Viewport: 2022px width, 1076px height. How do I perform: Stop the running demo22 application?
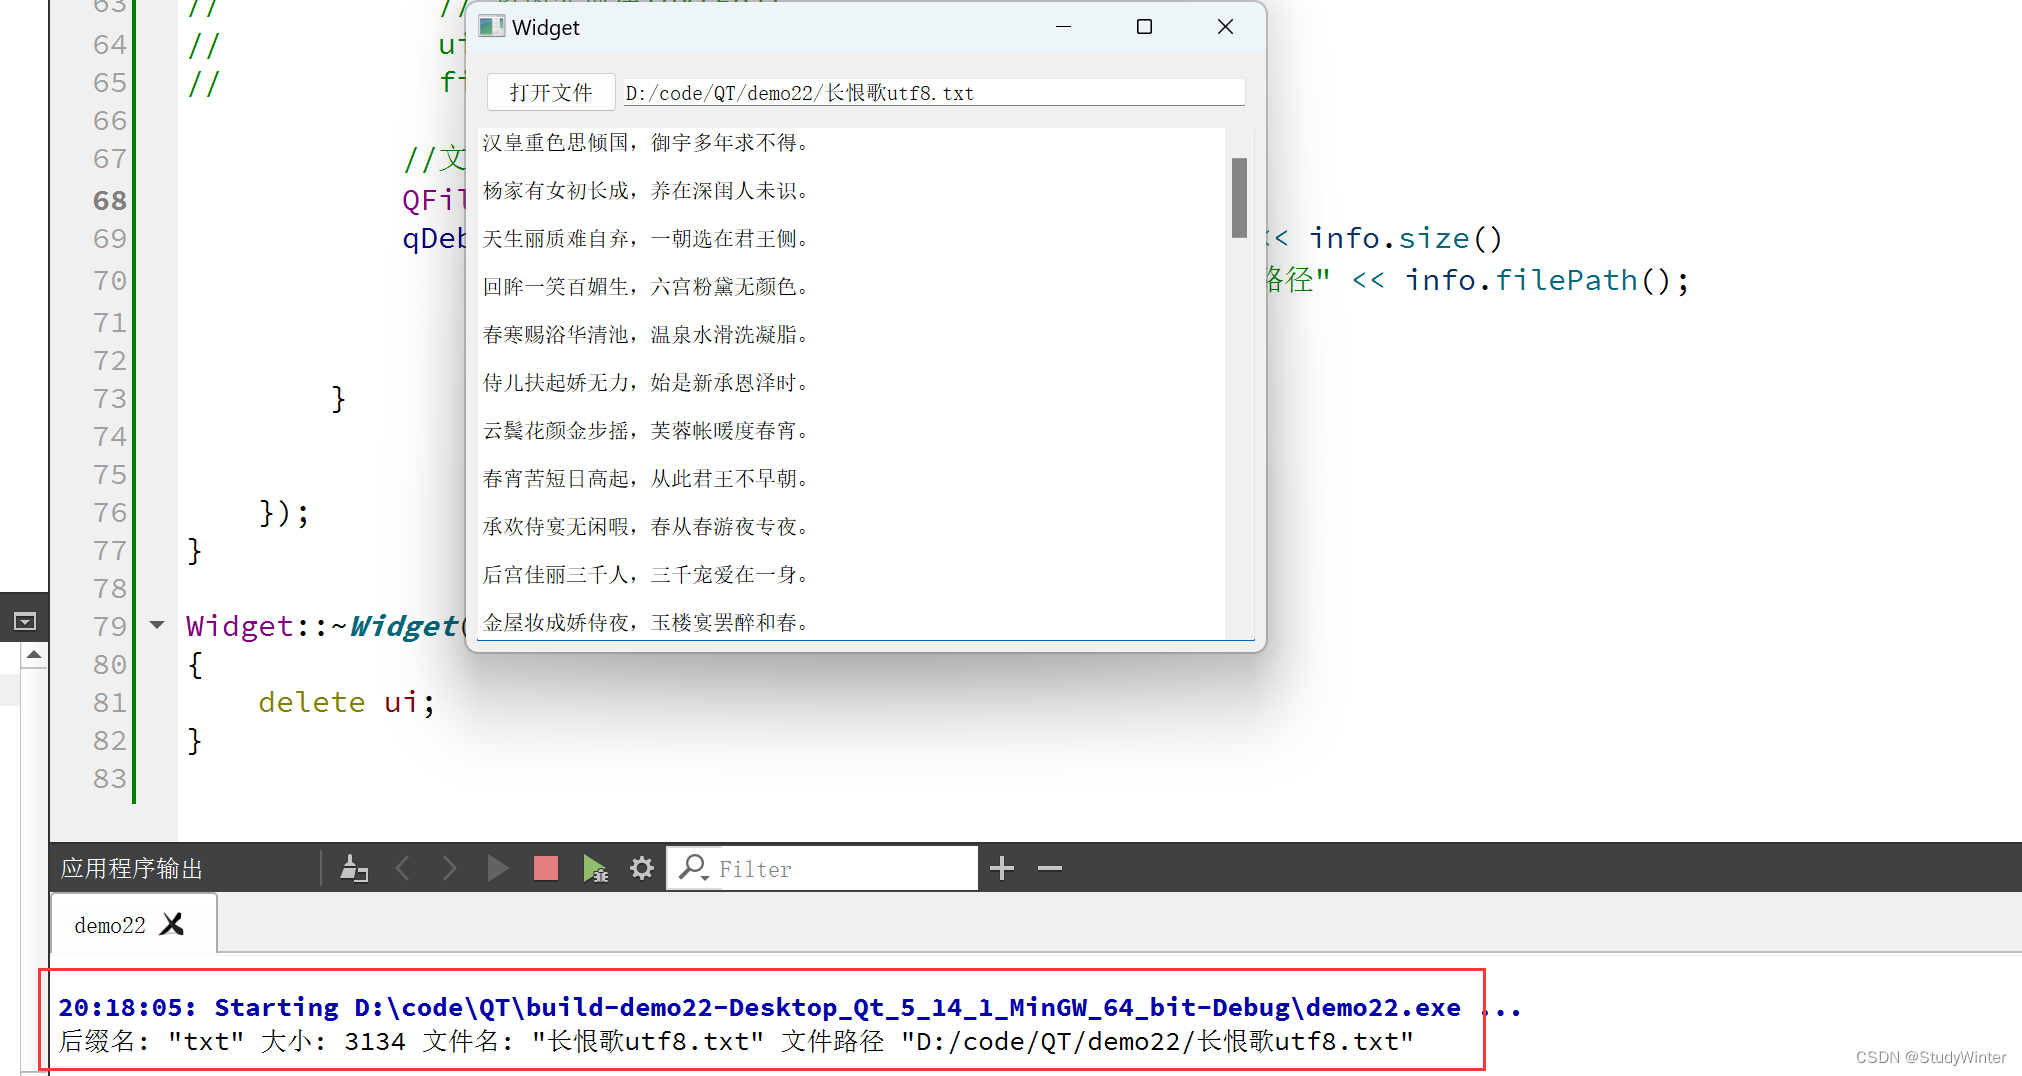coord(545,868)
